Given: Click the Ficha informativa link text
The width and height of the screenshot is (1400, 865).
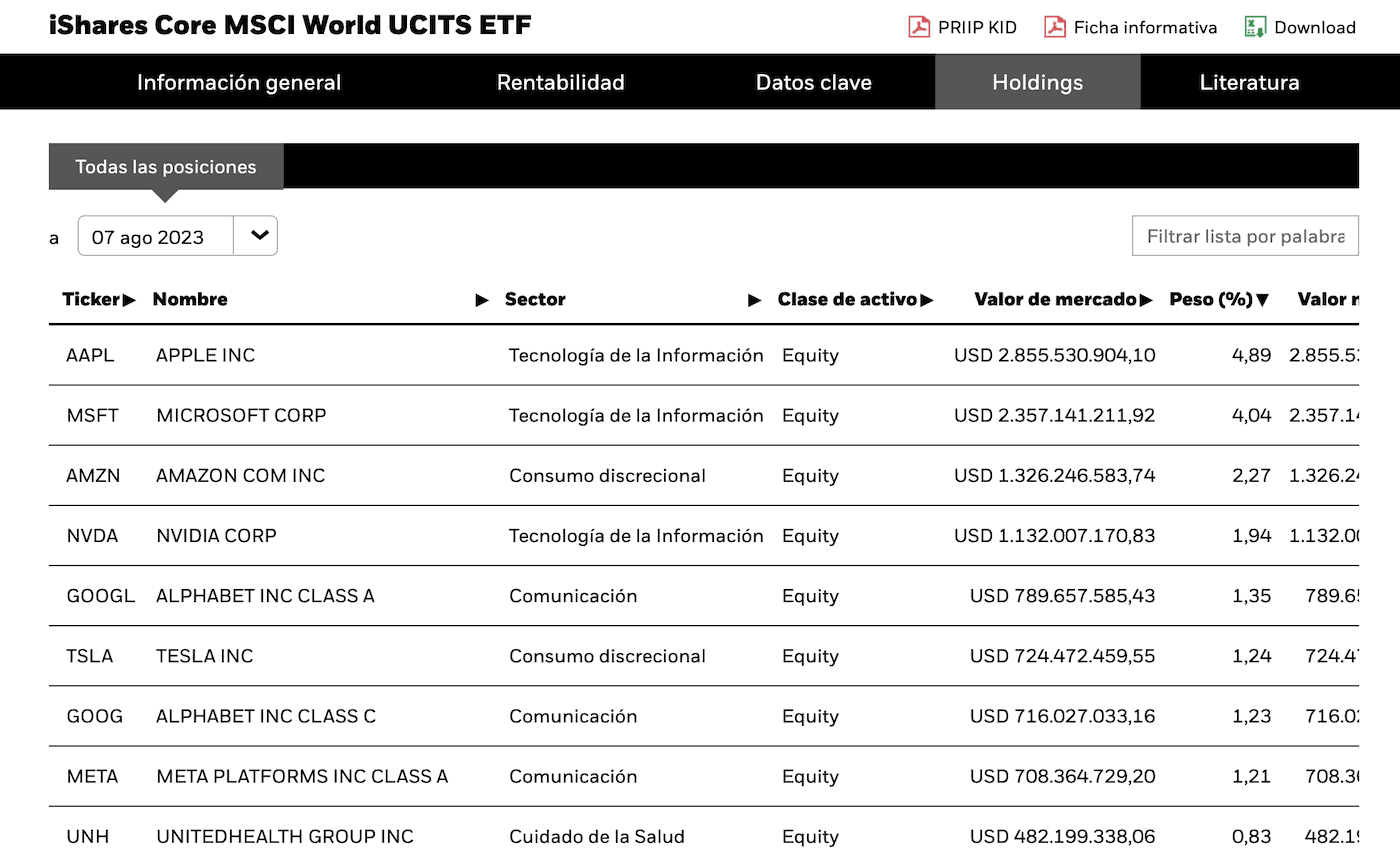Looking at the screenshot, I should pyautogui.click(x=1145, y=28).
